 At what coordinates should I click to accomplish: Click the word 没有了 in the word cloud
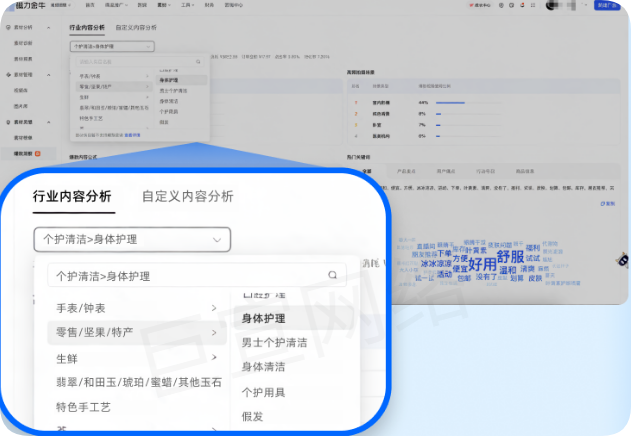pyautogui.click(x=486, y=277)
